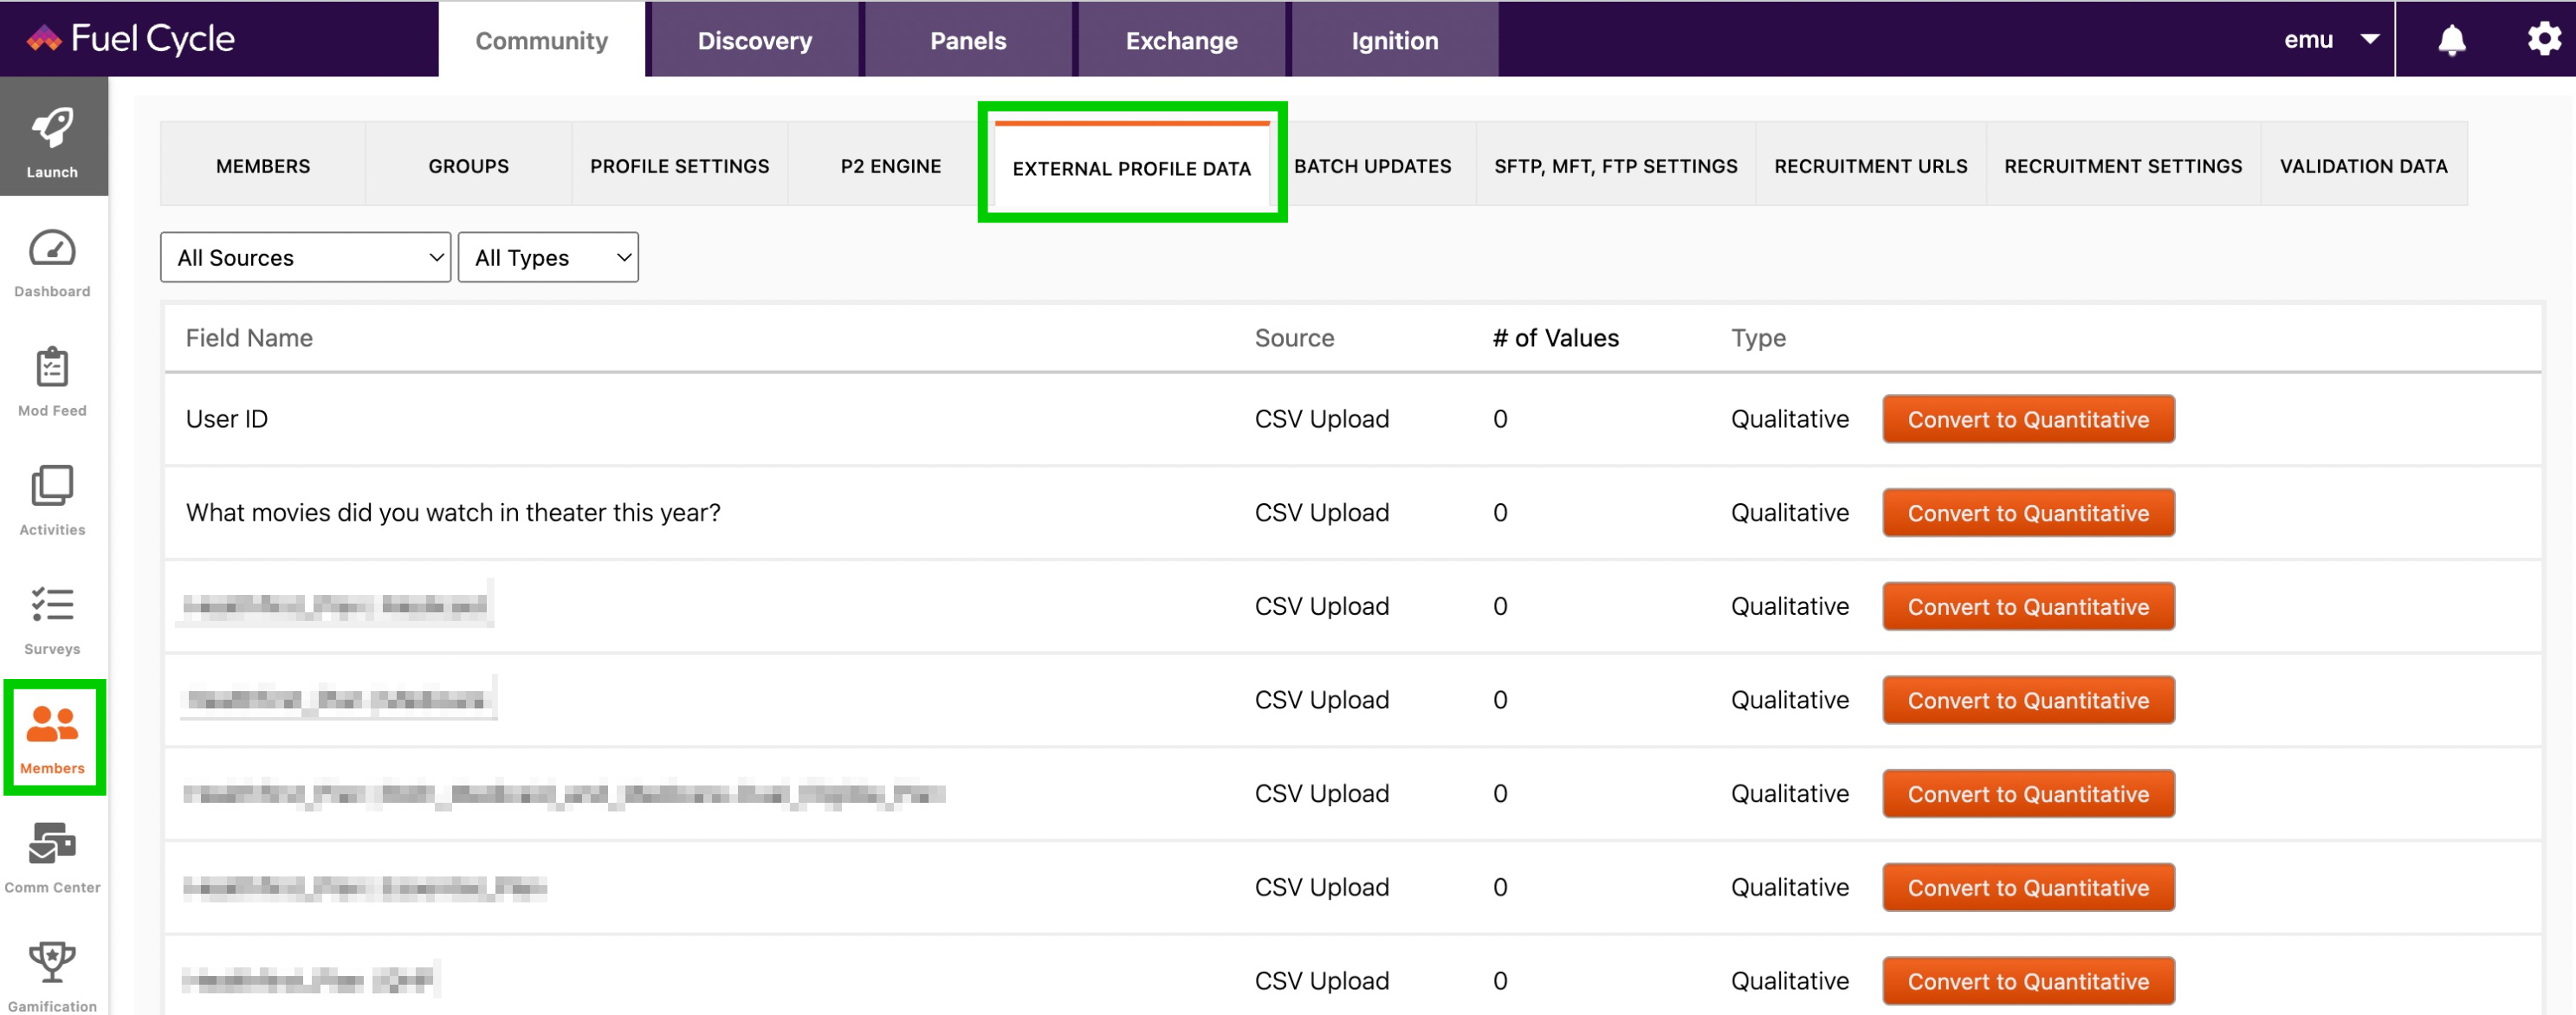This screenshot has width=2576, height=1015.
Task: Open the Recruitment URLs tab
Action: (1870, 166)
